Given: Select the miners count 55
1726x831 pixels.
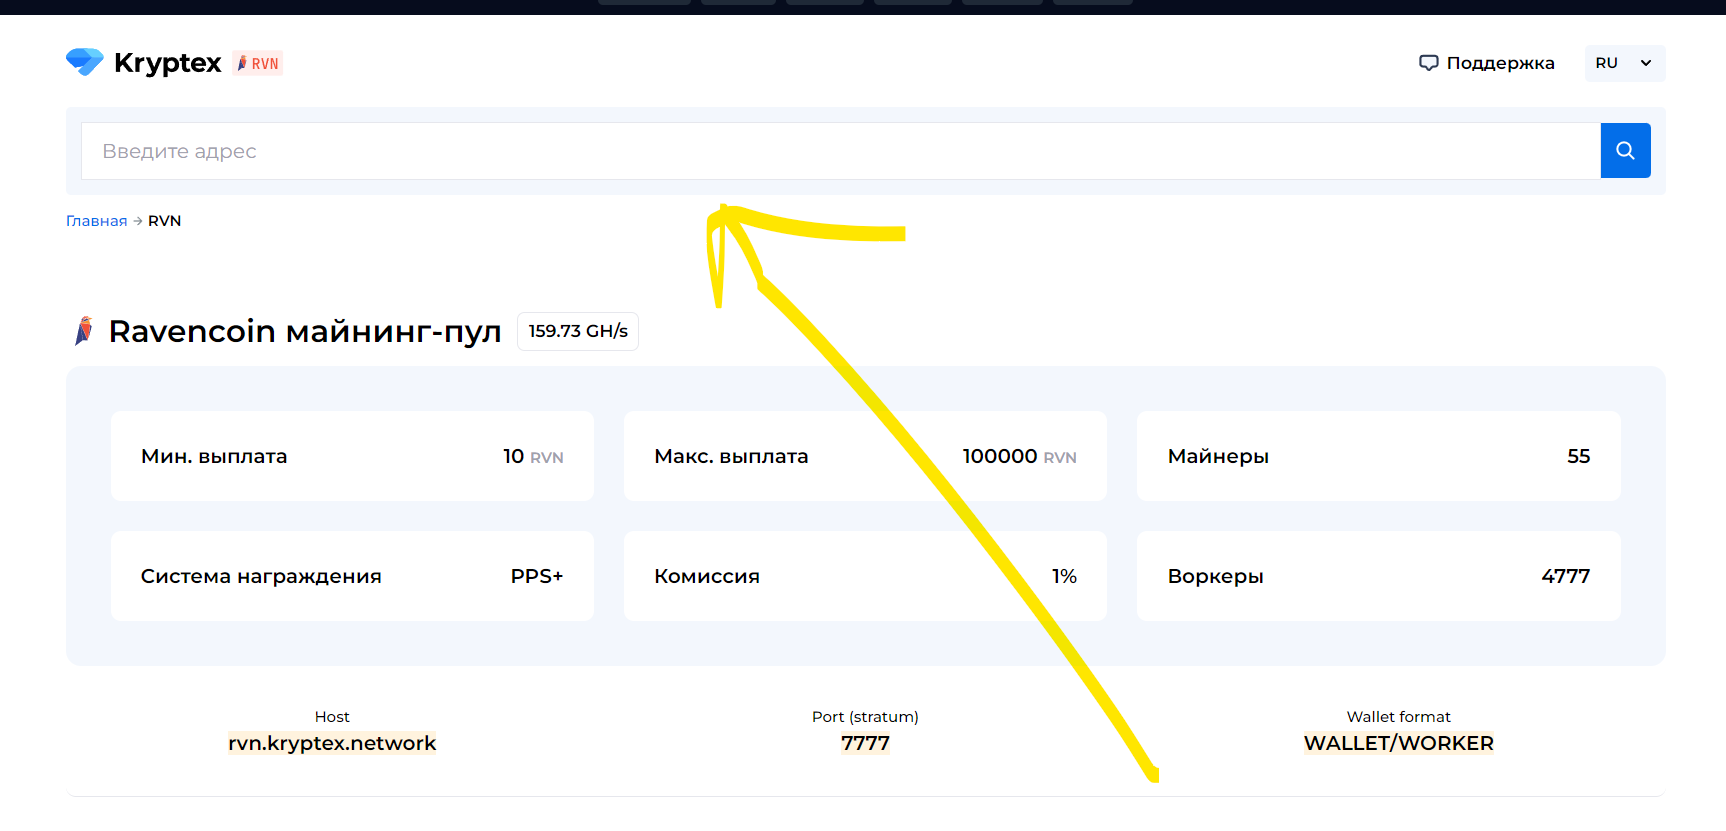Looking at the screenshot, I should coord(1578,456).
